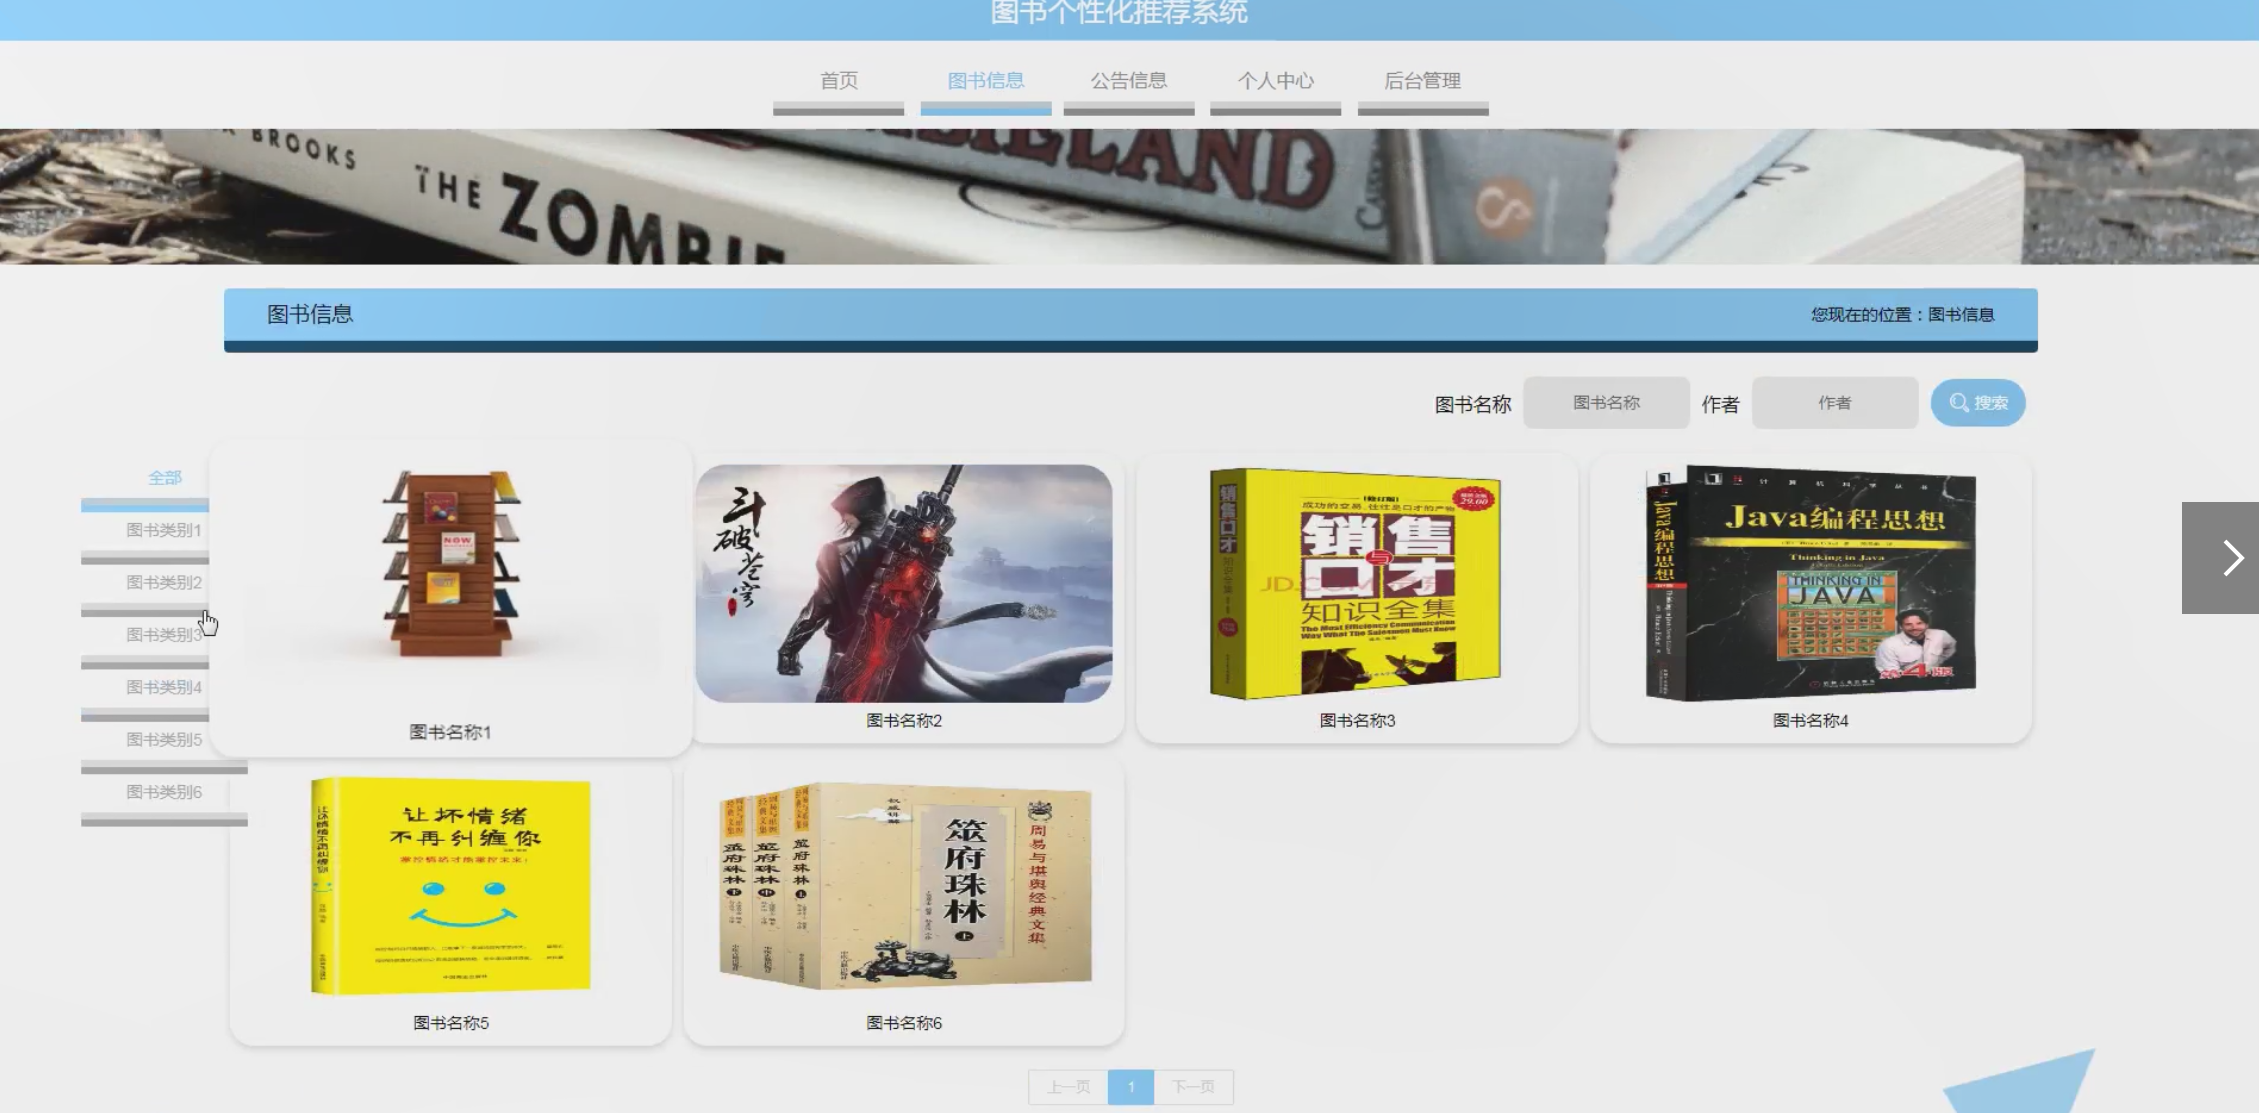The width and height of the screenshot is (2259, 1113).
Task: Filter by 图书类别1 in sidebar
Action: (x=164, y=530)
